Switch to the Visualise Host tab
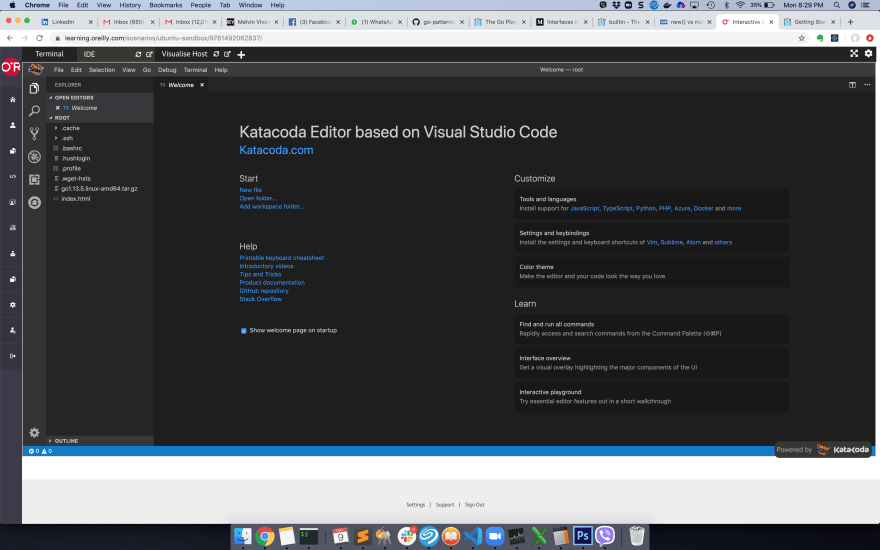Image resolution: width=880 pixels, height=550 pixels. point(184,54)
